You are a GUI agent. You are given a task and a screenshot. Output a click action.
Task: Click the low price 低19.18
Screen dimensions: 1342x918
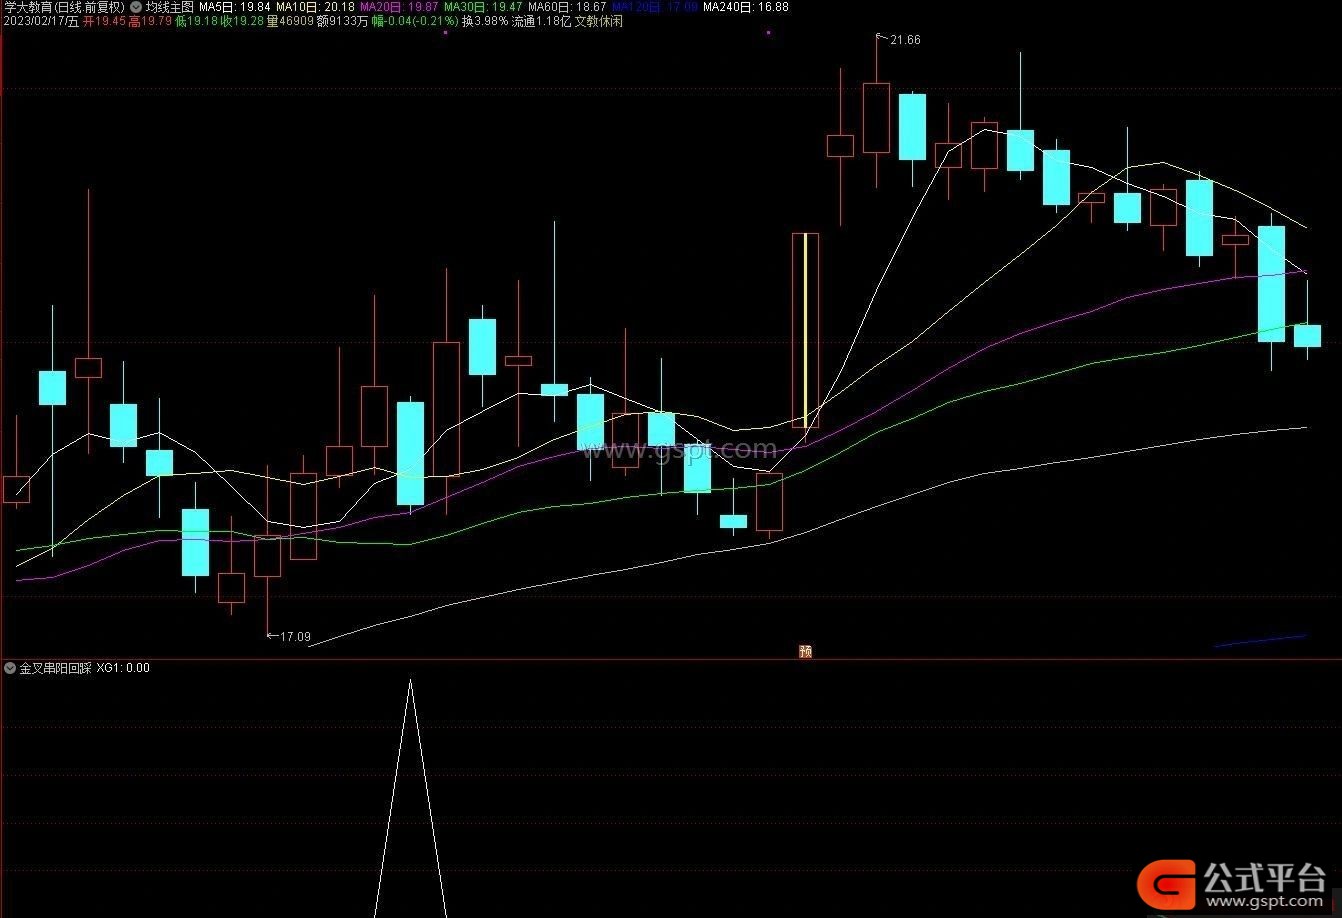click(x=197, y=21)
